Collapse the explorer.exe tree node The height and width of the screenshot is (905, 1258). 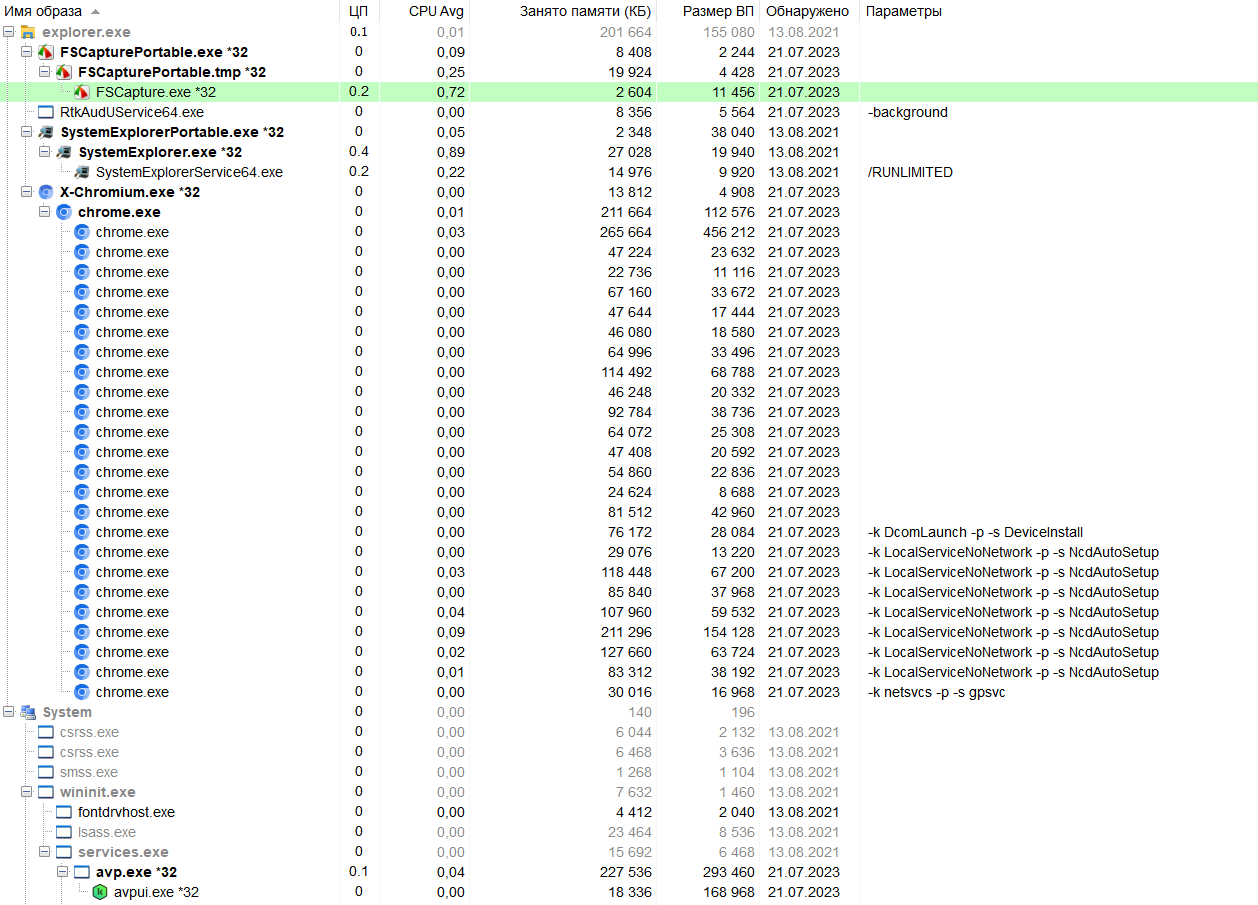(x=9, y=32)
